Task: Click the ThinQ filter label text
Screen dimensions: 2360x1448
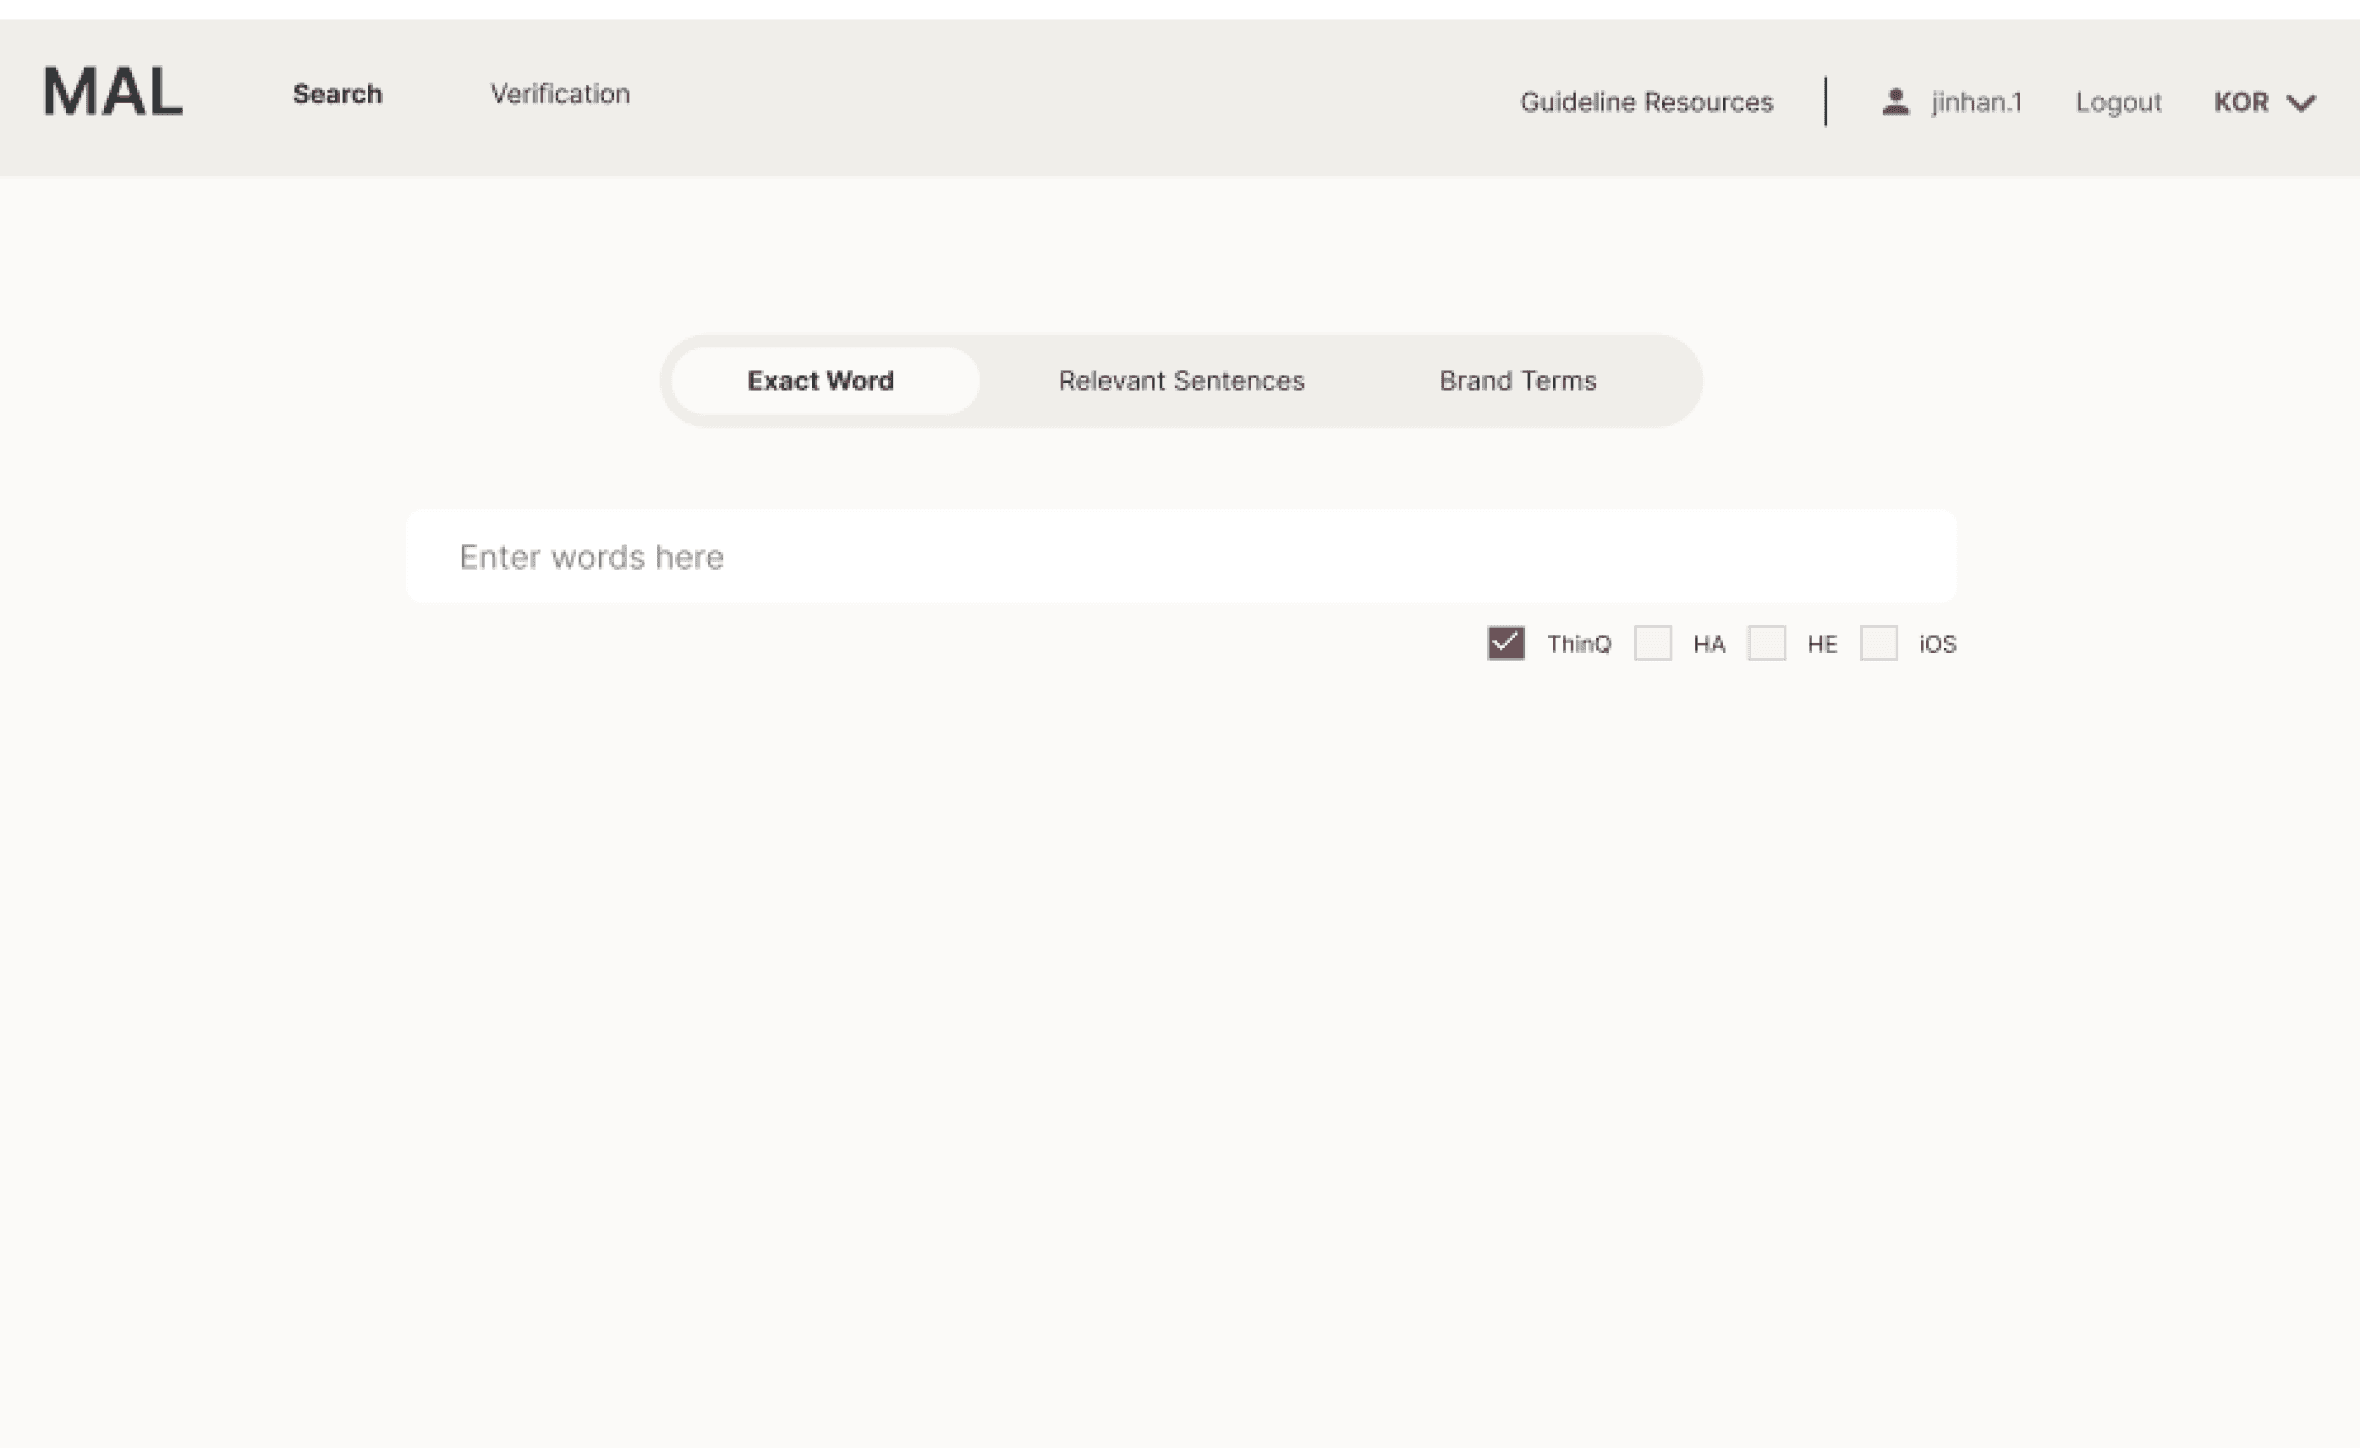Action: click(1579, 644)
